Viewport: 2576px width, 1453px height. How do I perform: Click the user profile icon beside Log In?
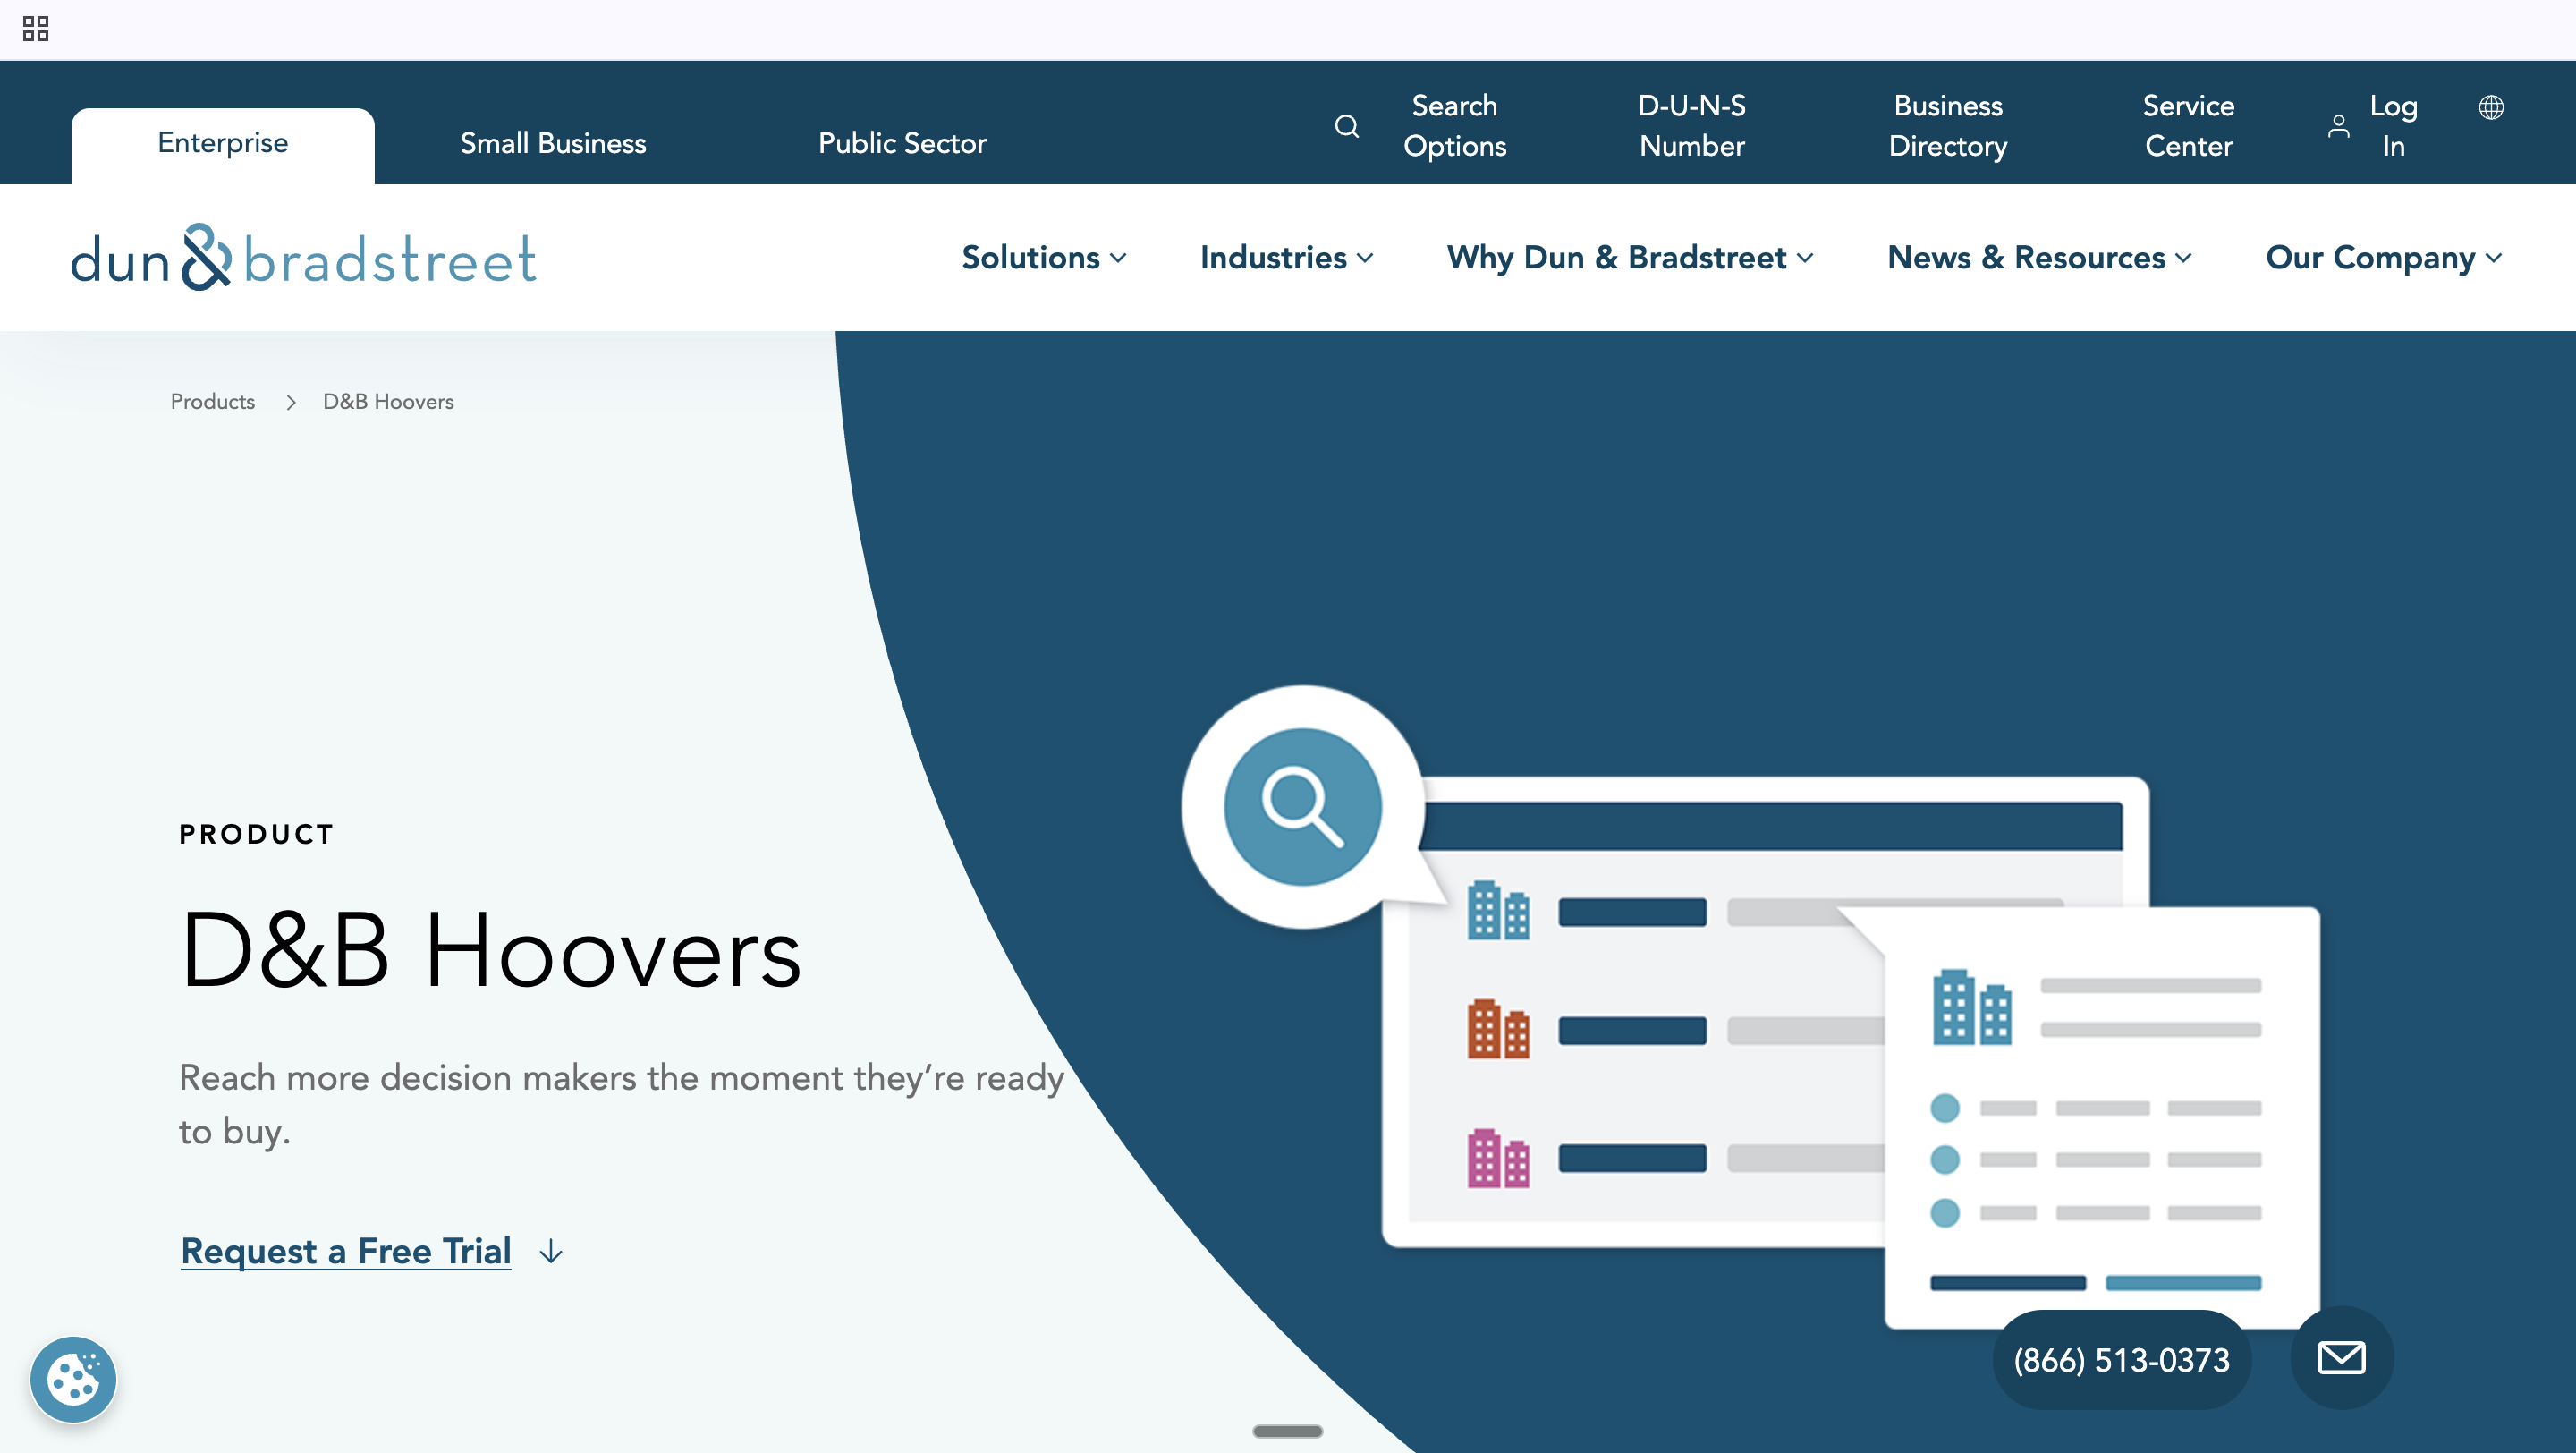coord(2338,126)
